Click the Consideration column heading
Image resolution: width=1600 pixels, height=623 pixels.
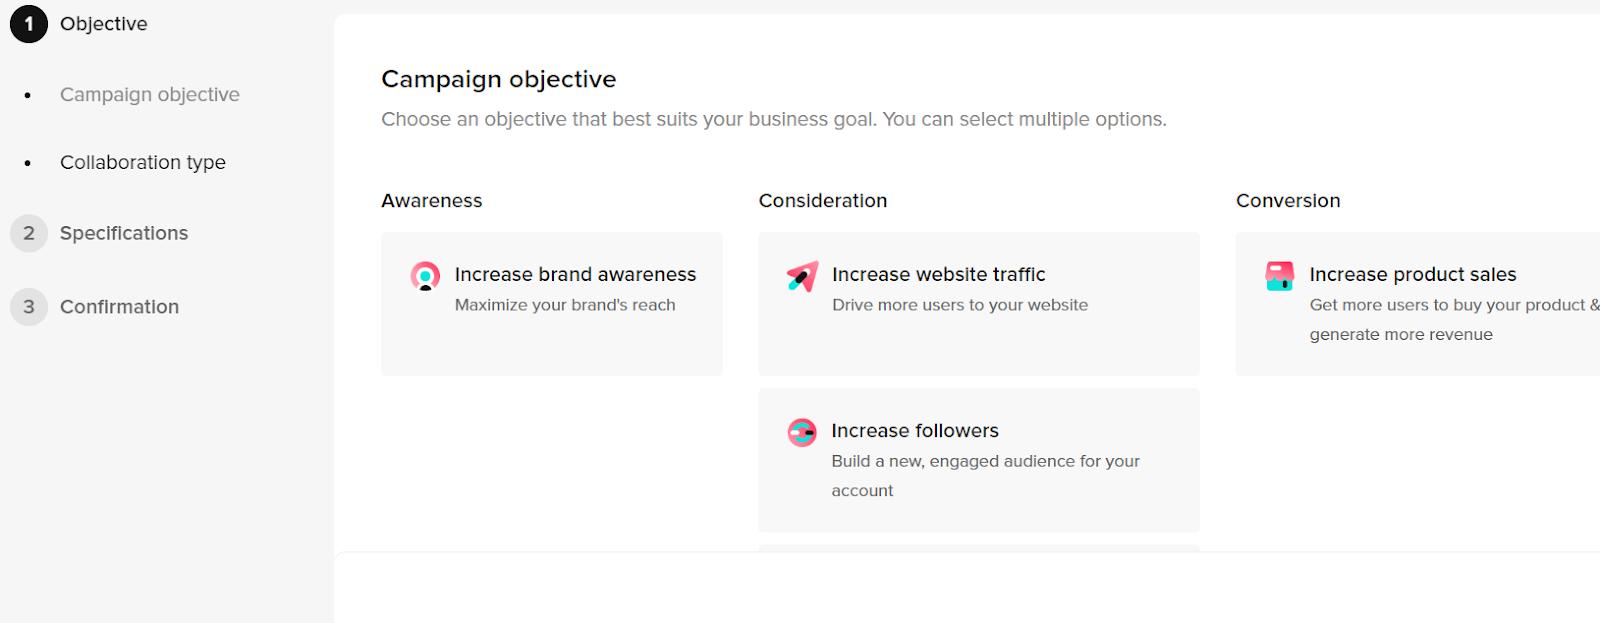pyautogui.click(x=823, y=201)
